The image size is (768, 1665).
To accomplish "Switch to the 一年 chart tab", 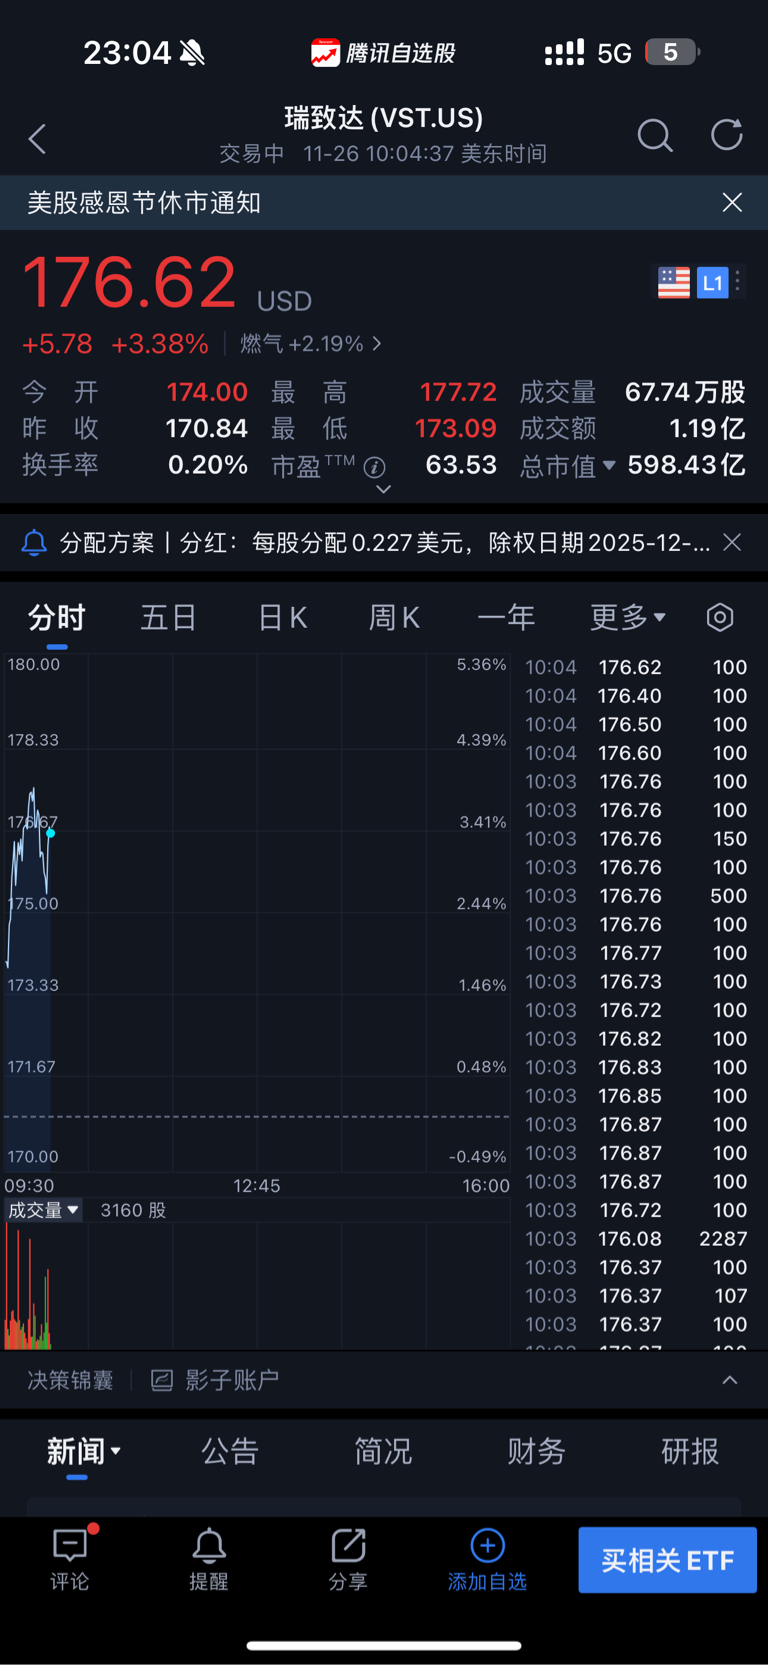I will 506,618.
